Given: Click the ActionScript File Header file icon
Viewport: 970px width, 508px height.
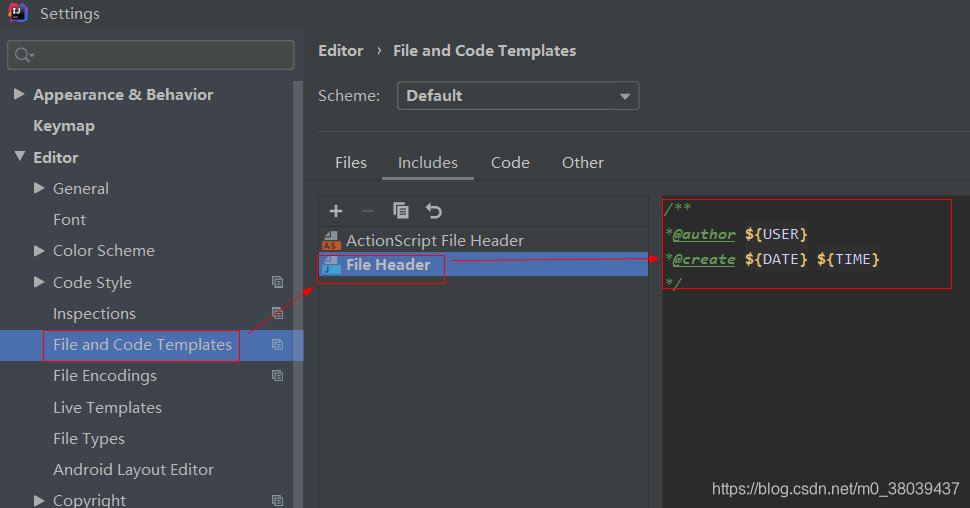Looking at the screenshot, I should [x=331, y=240].
